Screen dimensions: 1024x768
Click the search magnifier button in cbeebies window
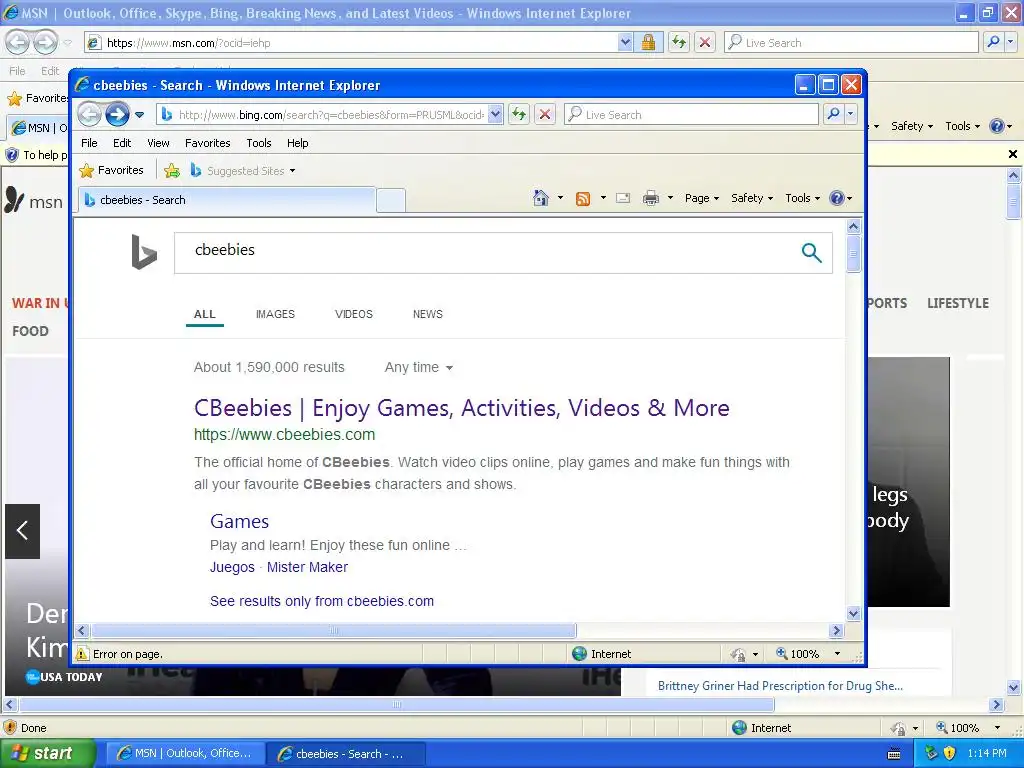[x=833, y=114]
